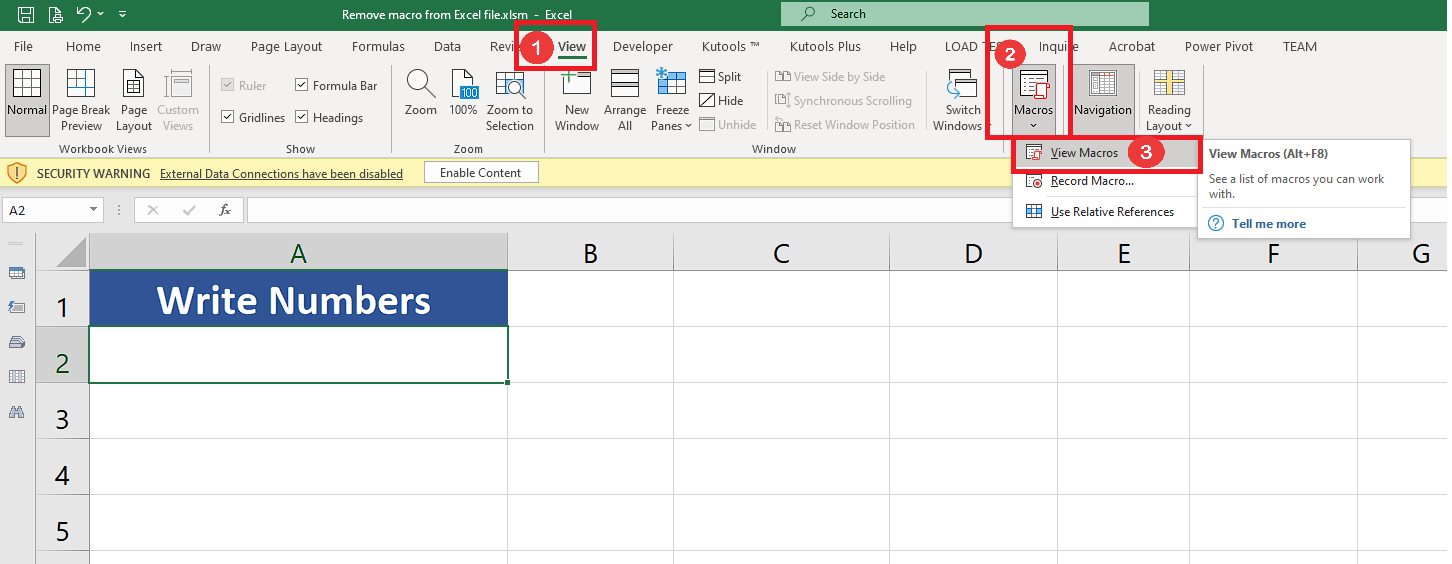Screen dimensions: 1452x564
Task: Toggle Use Relative References
Action: (1105, 212)
